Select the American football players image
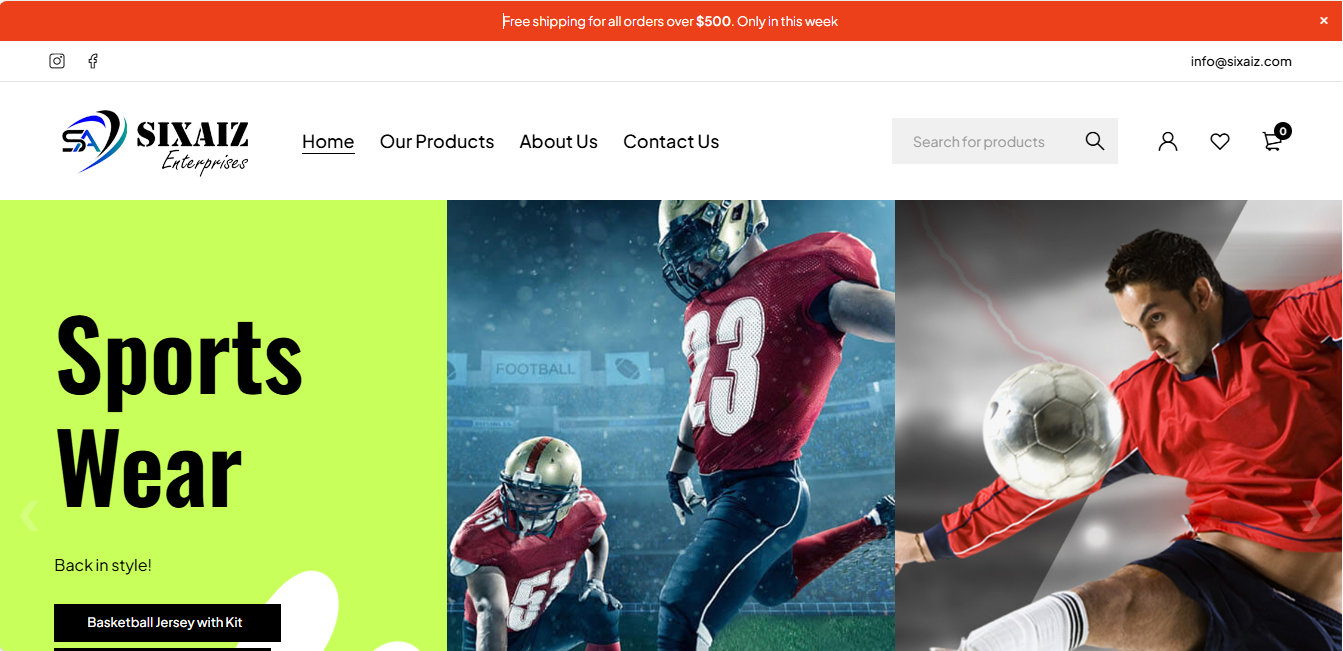Screen dimensions: 1343x651 pos(671,425)
